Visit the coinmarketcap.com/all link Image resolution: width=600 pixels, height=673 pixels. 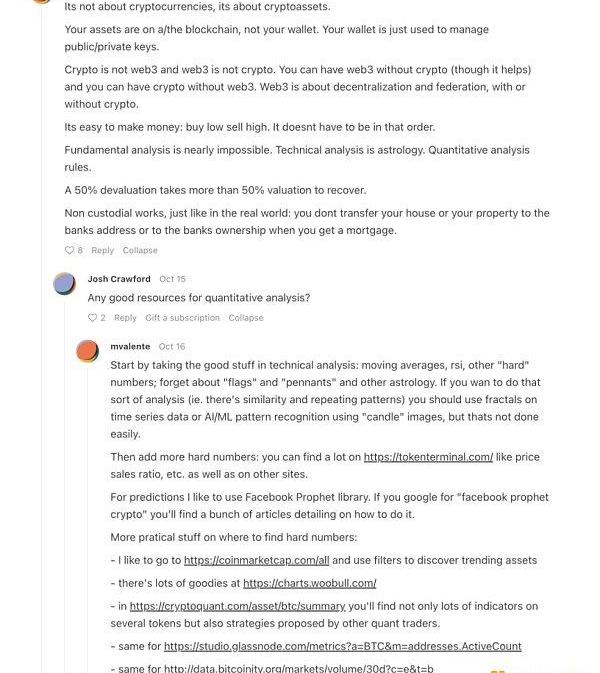pyautogui.click(x=256, y=560)
